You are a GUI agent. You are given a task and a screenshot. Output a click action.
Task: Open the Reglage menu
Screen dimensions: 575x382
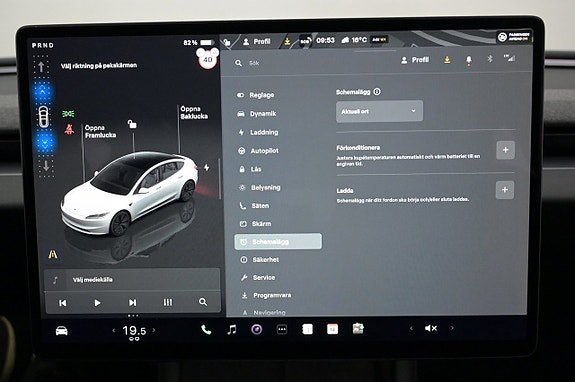256,95
